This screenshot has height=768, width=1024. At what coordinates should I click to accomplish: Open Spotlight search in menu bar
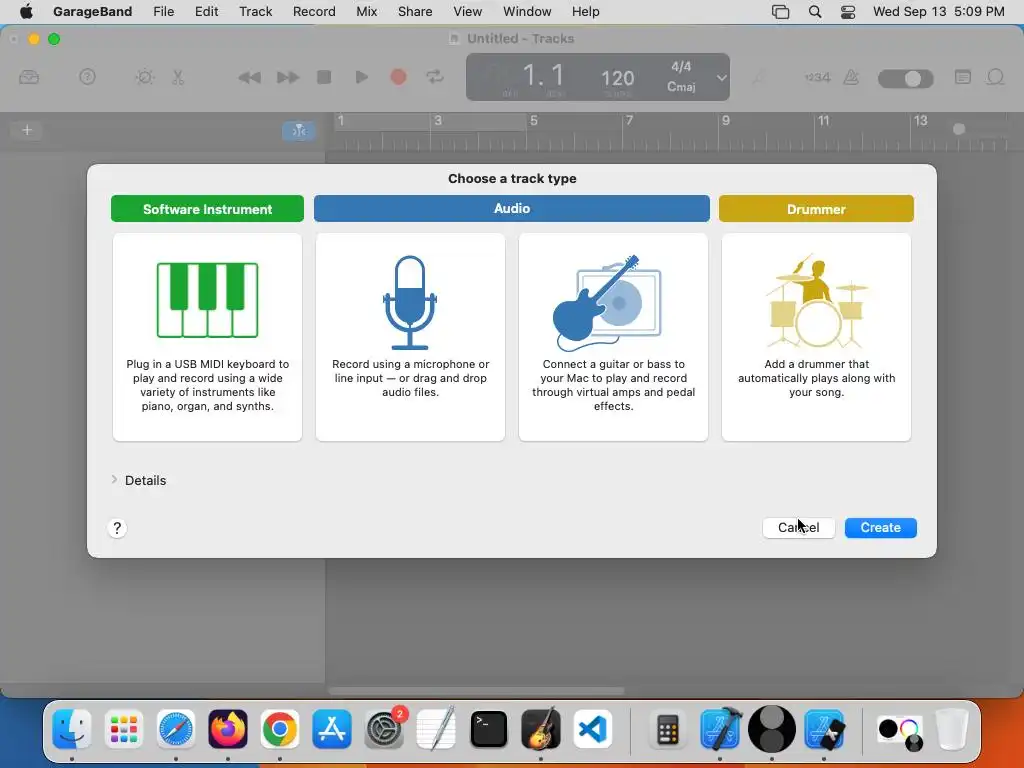click(815, 12)
